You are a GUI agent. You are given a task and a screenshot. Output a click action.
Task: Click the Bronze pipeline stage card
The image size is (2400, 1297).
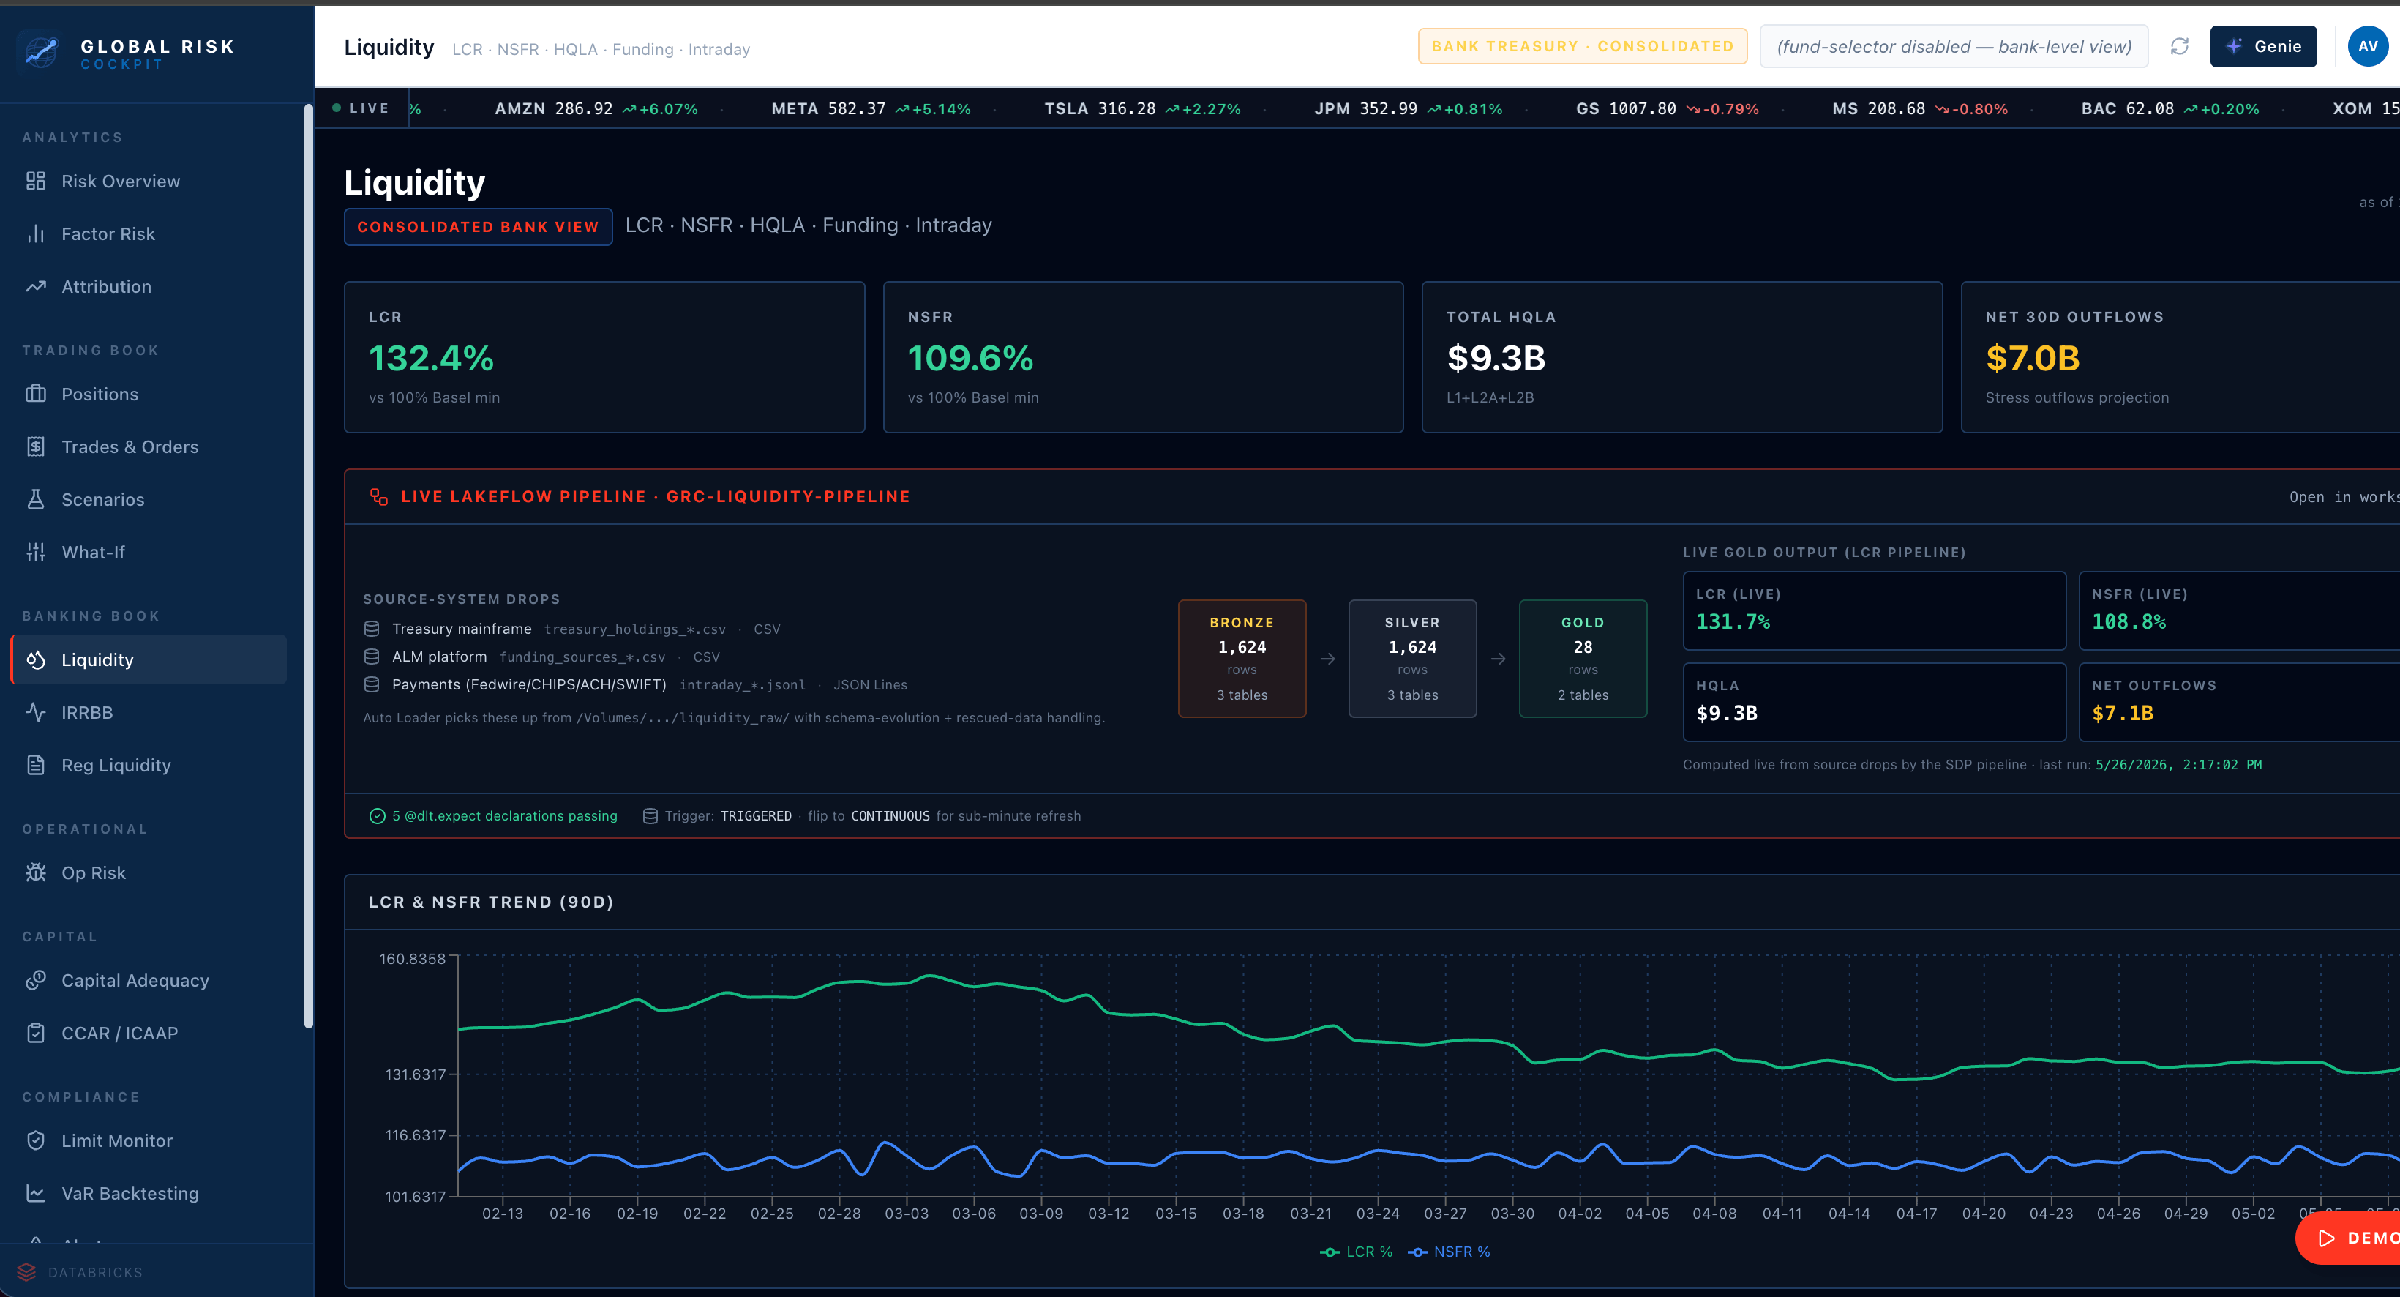point(1242,658)
